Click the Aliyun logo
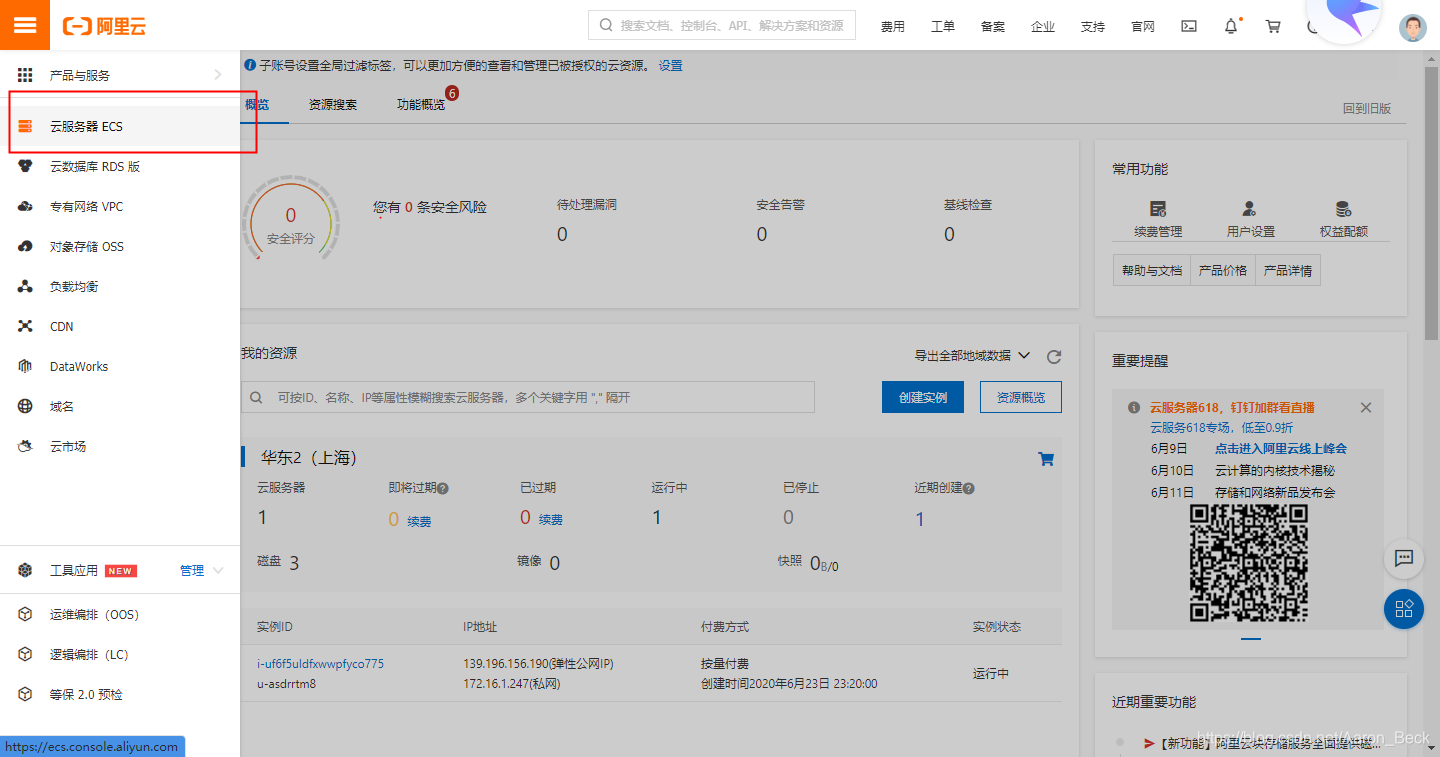 point(104,26)
